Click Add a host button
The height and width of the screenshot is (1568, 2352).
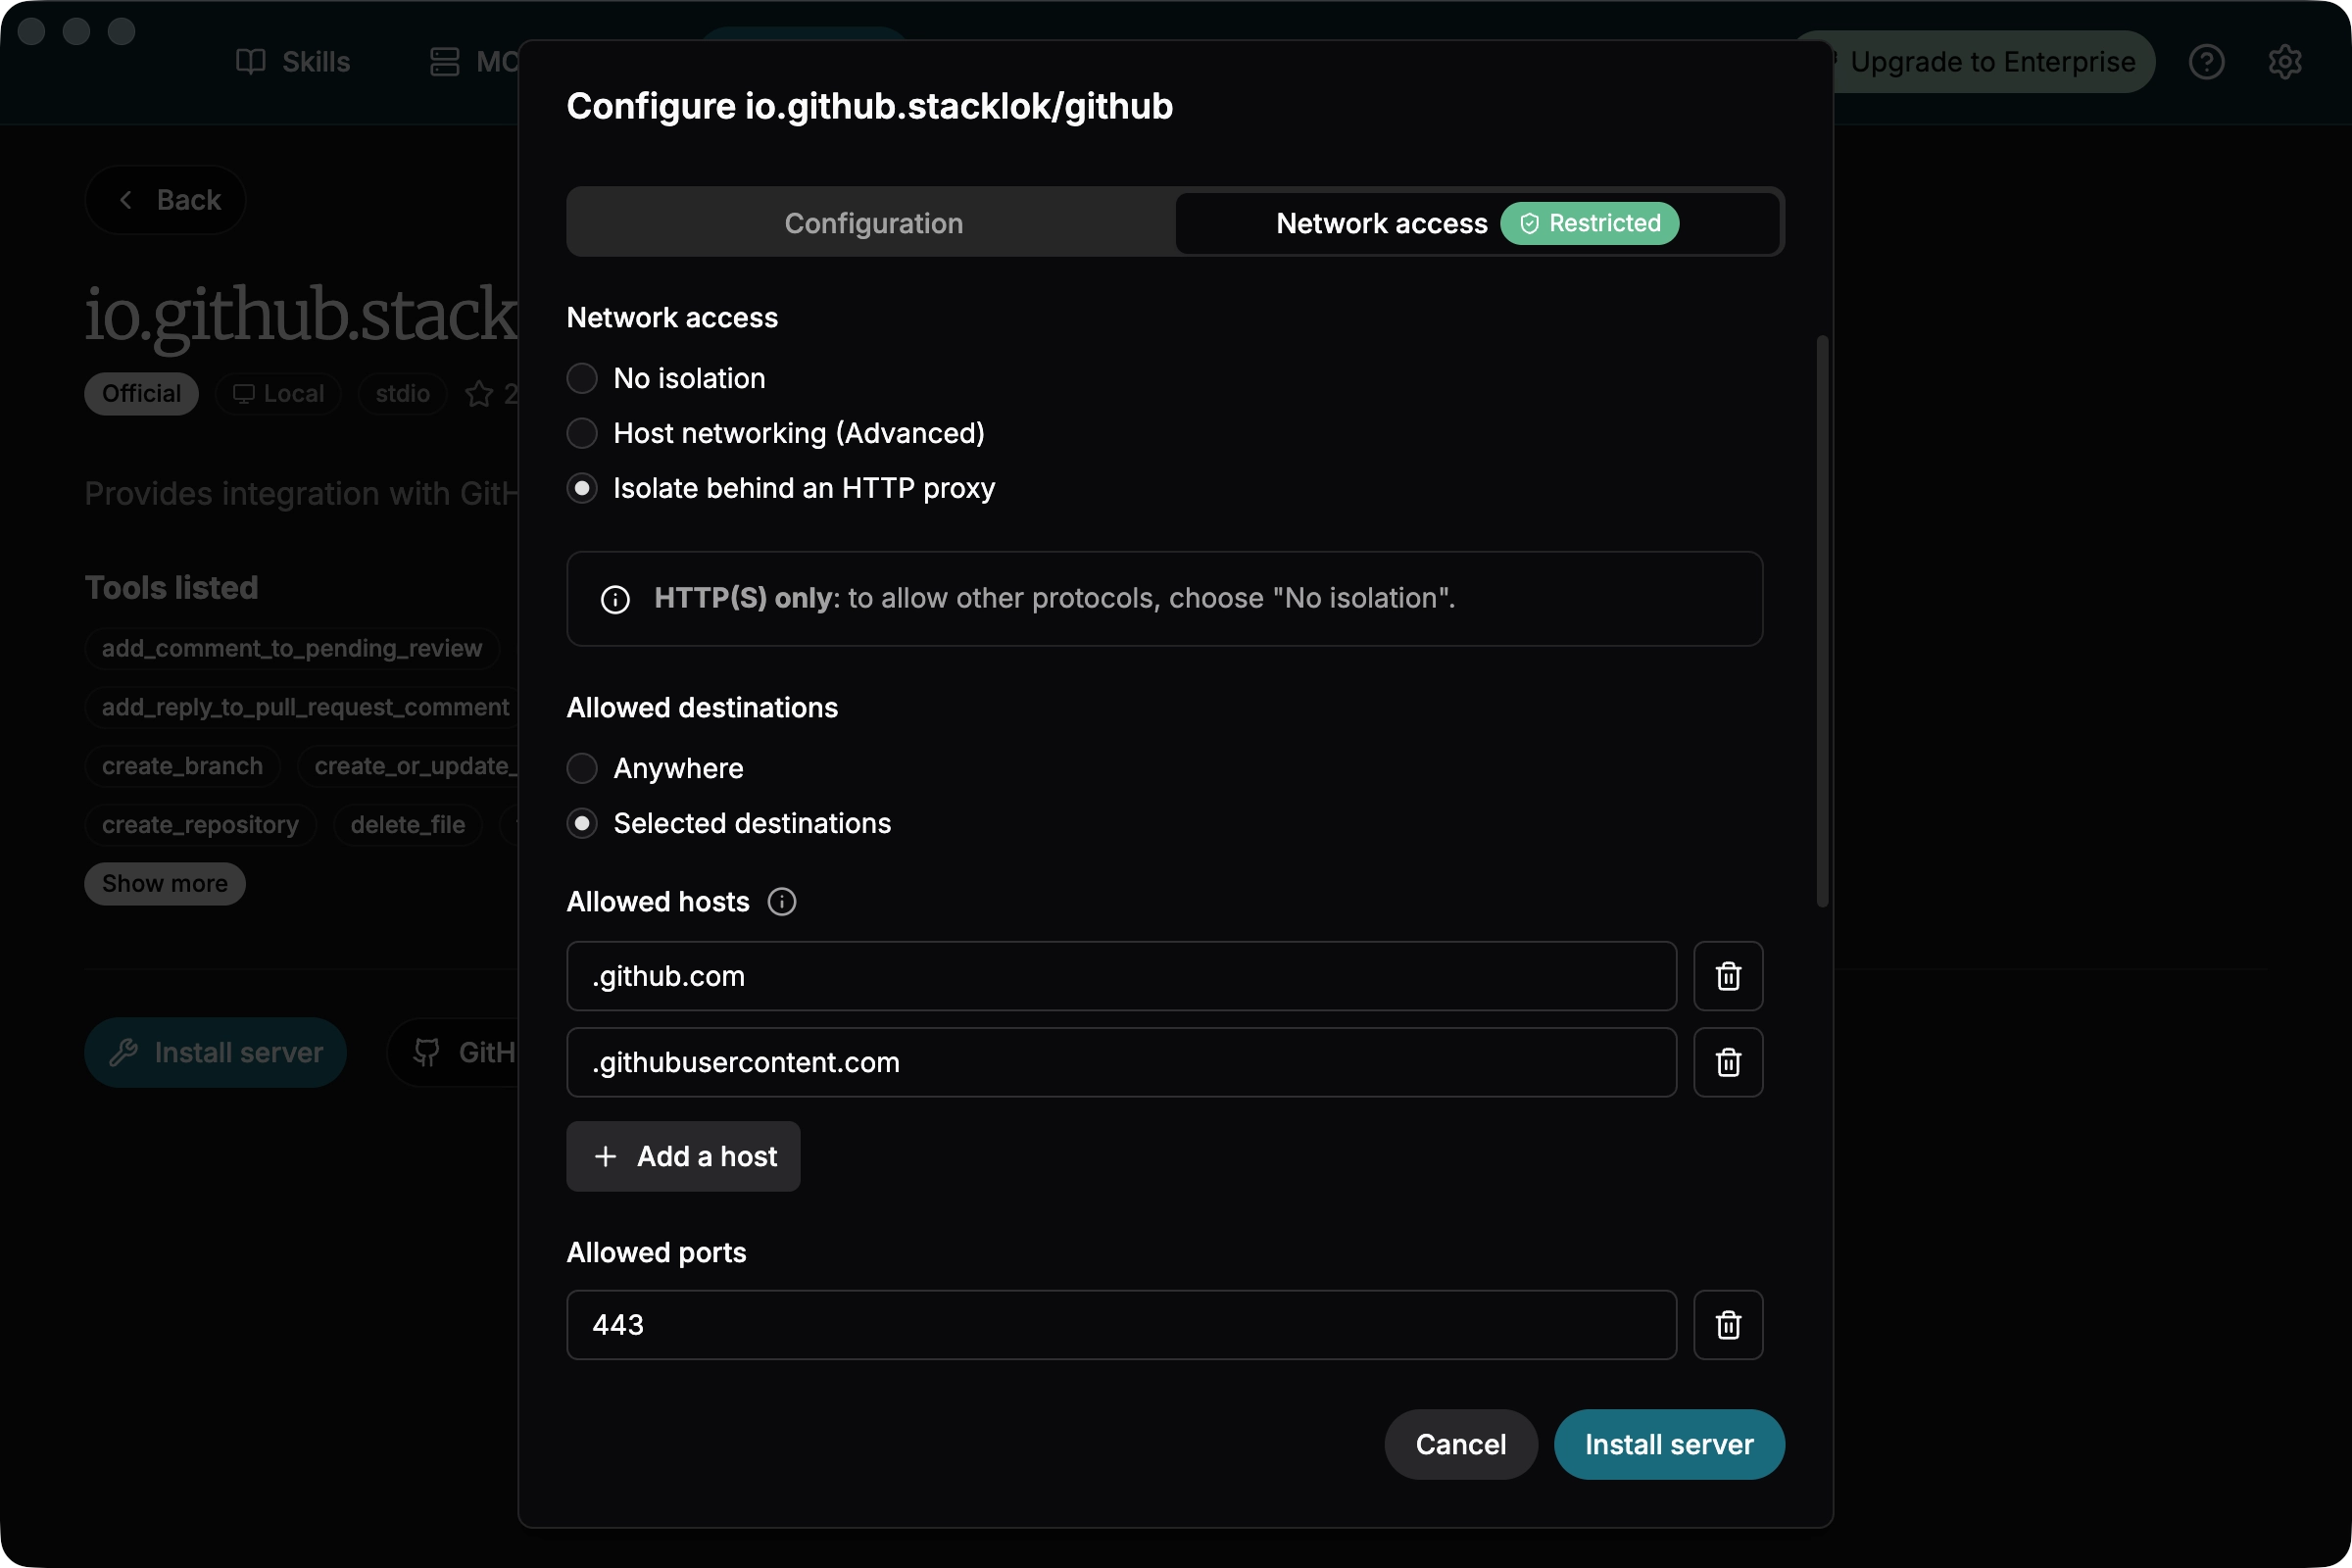point(683,1156)
